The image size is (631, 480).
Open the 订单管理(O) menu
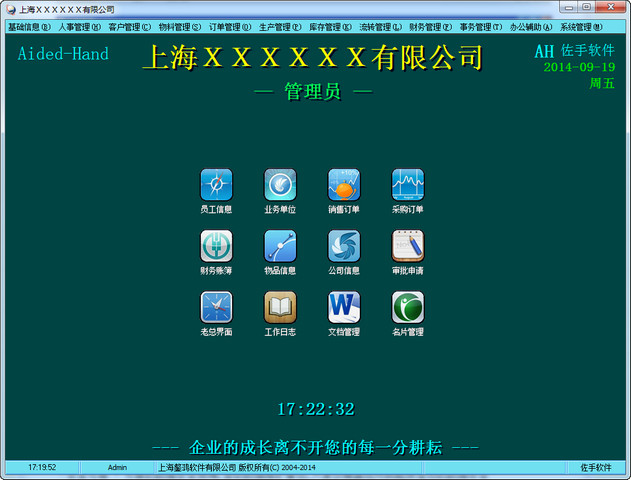pyautogui.click(x=230, y=27)
